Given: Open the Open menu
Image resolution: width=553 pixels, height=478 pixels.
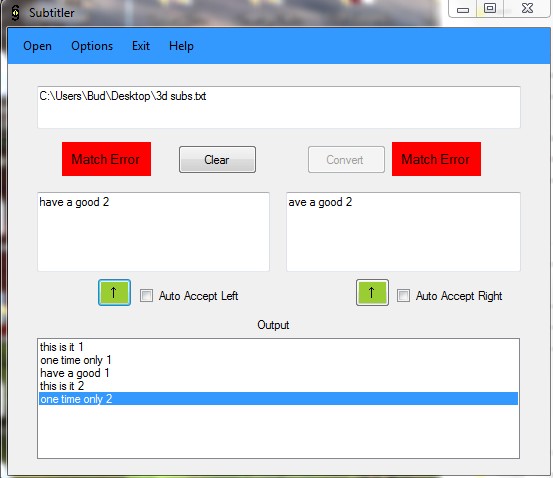Looking at the screenshot, I should 37,46.
